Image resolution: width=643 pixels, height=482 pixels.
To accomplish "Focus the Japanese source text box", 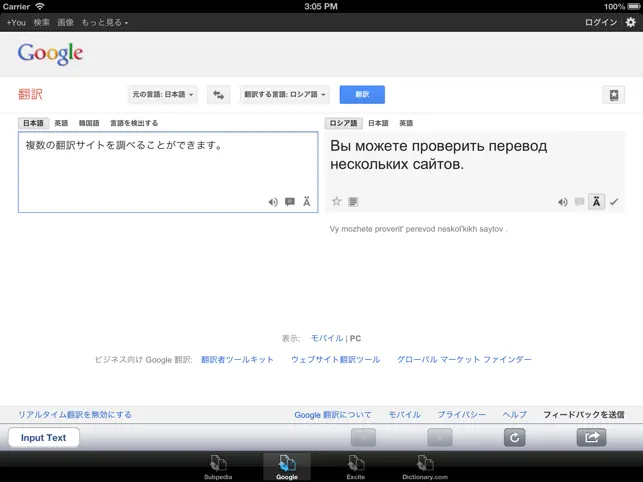I will (168, 172).
